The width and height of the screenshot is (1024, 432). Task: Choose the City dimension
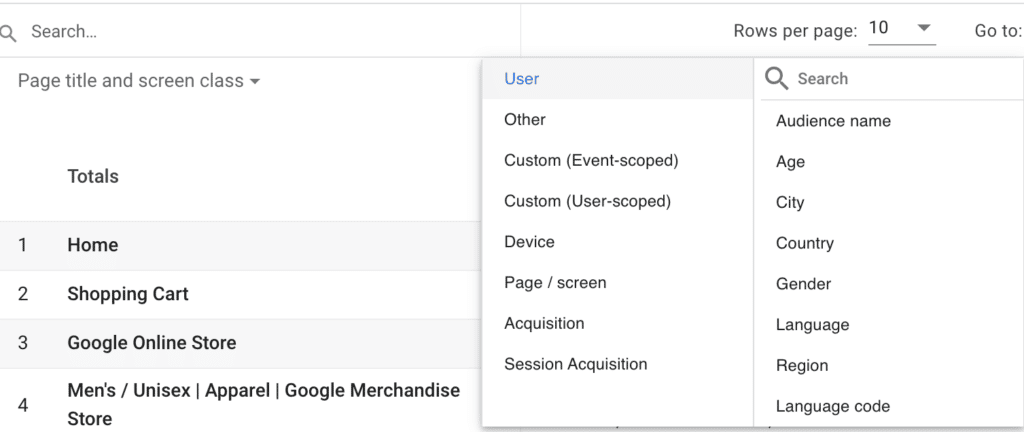[790, 203]
